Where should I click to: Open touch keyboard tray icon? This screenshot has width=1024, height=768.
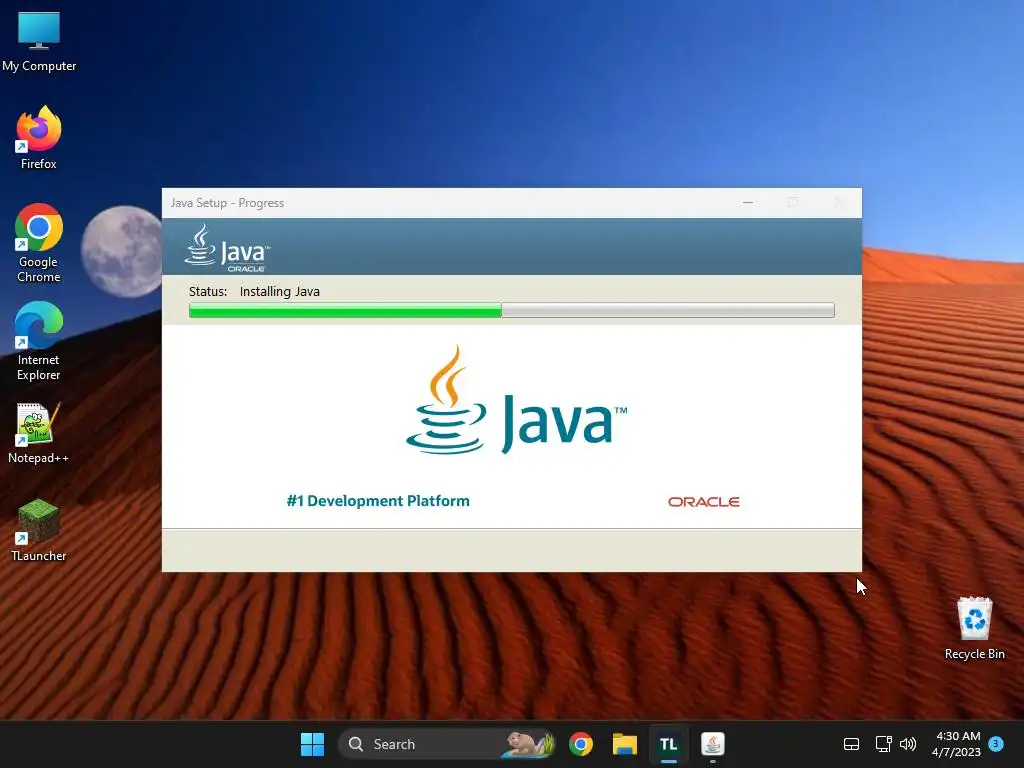(x=851, y=744)
